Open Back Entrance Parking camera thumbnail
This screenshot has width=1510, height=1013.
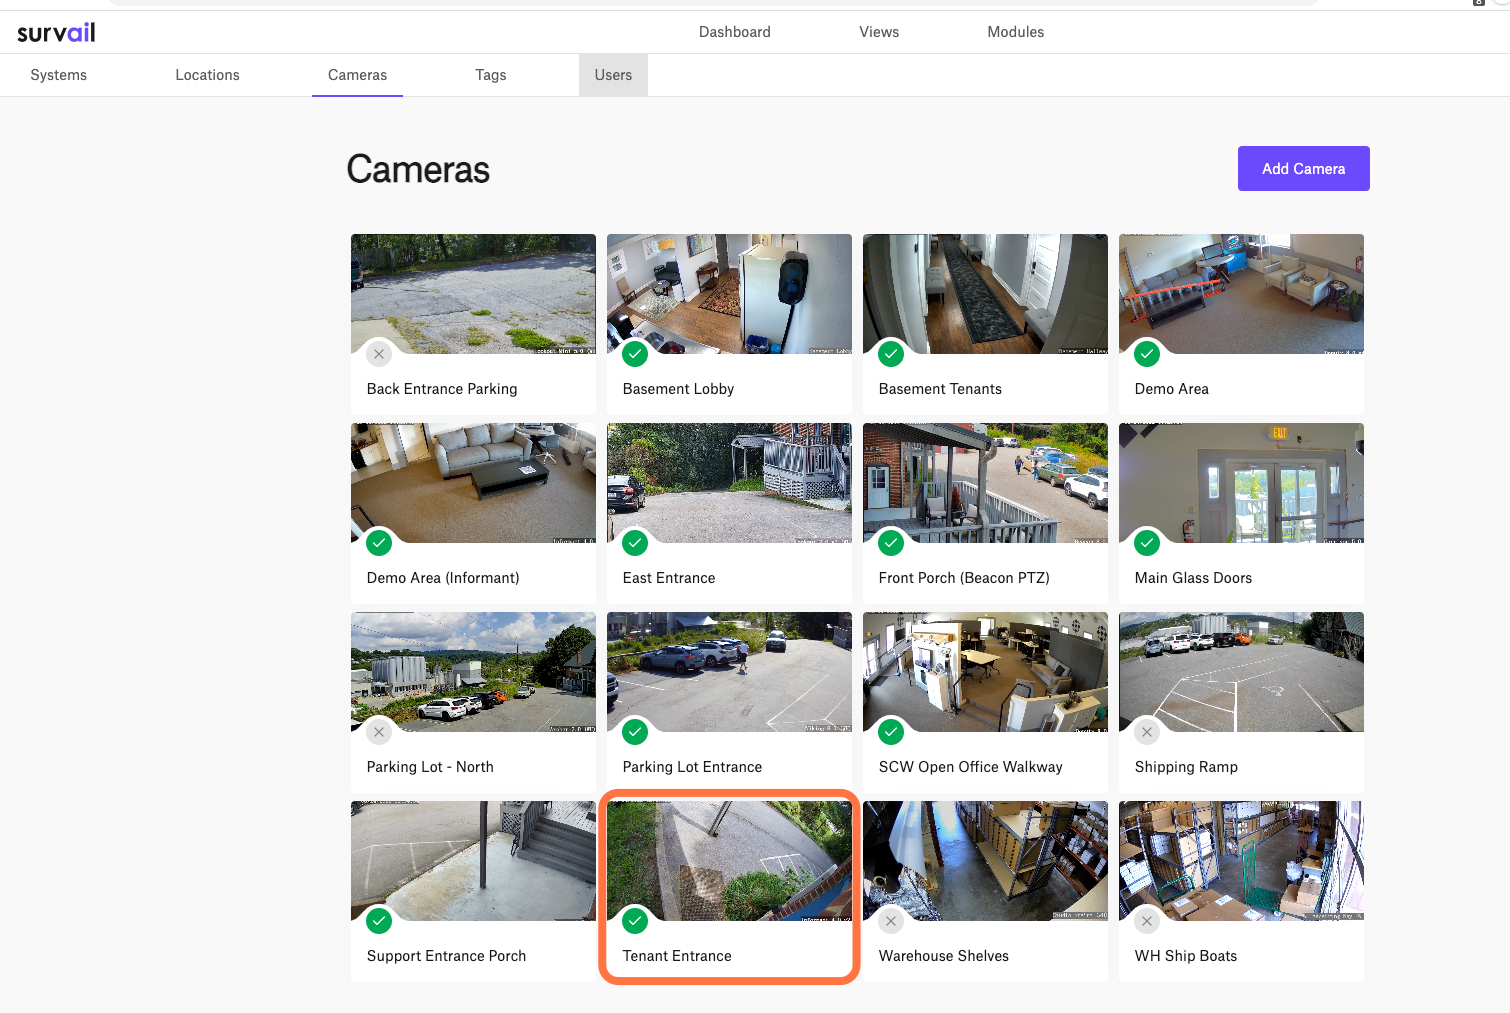(473, 294)
